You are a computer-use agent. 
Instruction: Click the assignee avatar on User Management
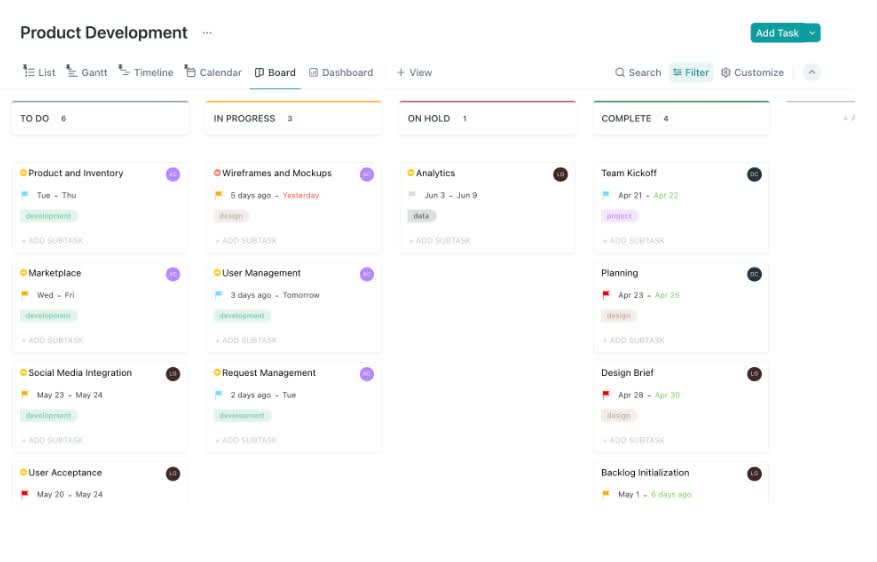pos(367,274)
